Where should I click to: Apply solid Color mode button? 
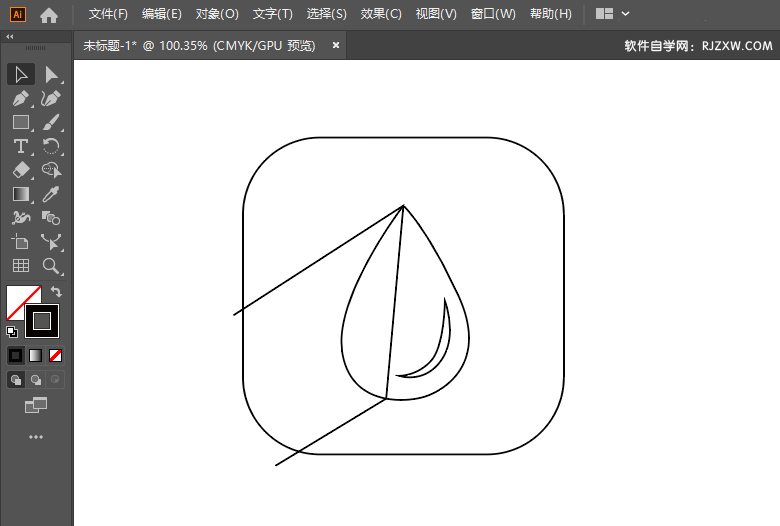coord(16,355)
